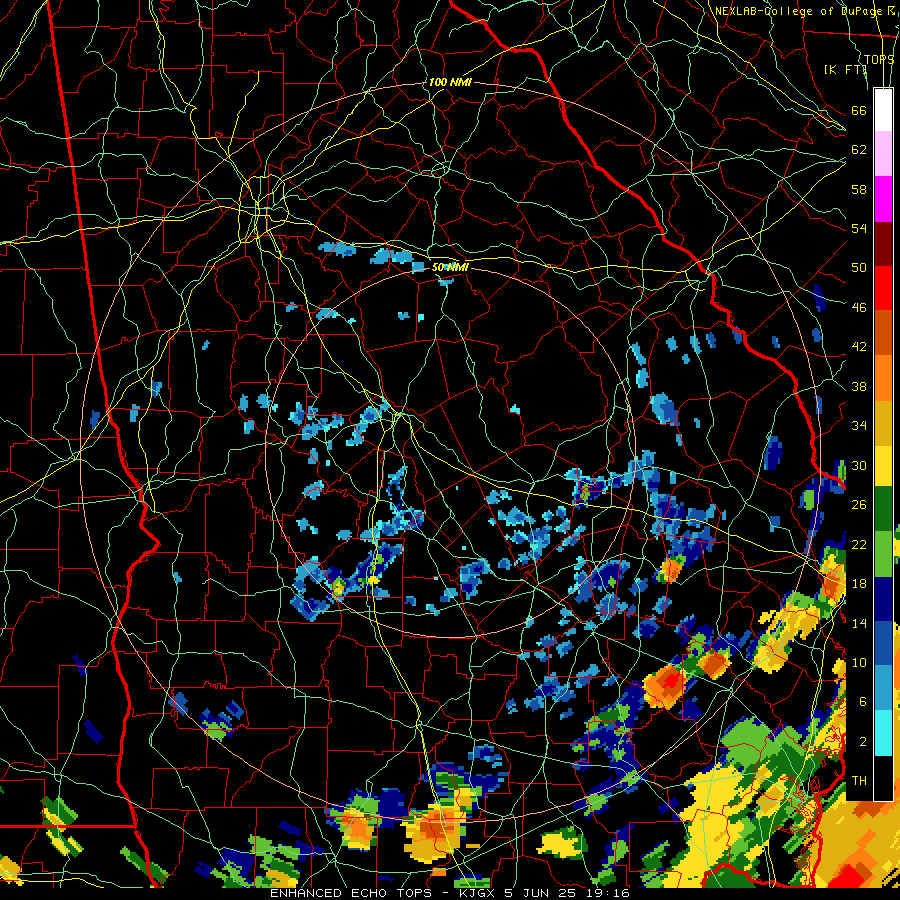
Task: Click the '38' legend value
Action: (859, 386)
